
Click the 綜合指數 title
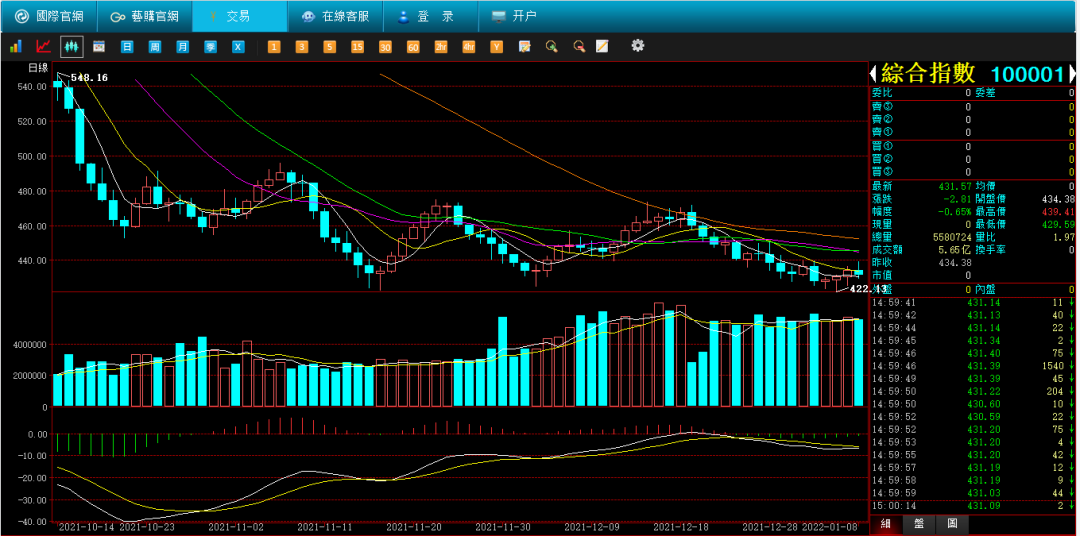tap(928, 74)
